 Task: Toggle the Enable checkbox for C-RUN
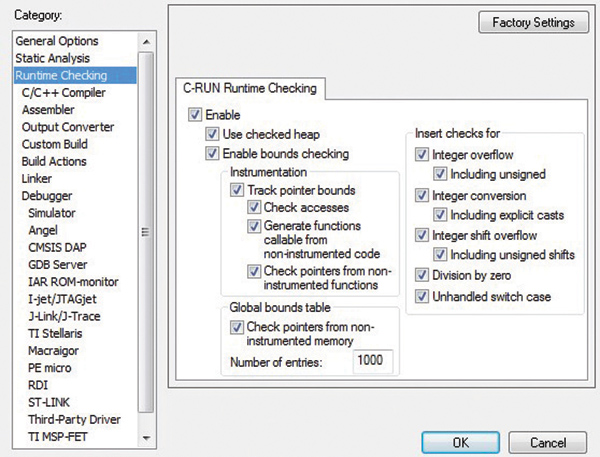(194, 116)
